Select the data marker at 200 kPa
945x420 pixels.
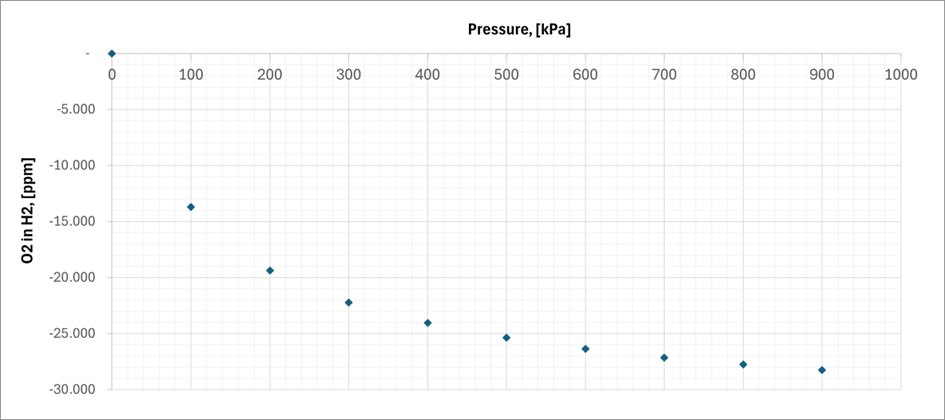point(270,271)
